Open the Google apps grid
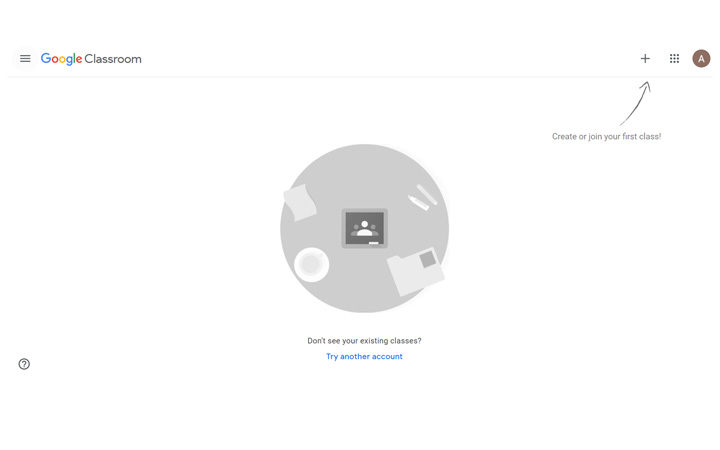 (674, 58)
